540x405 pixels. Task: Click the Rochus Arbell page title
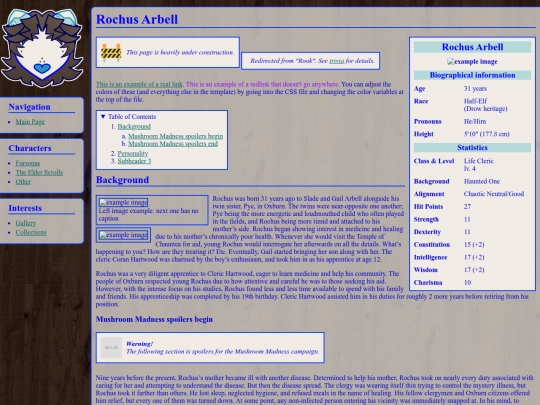click(x=137, y=19)
